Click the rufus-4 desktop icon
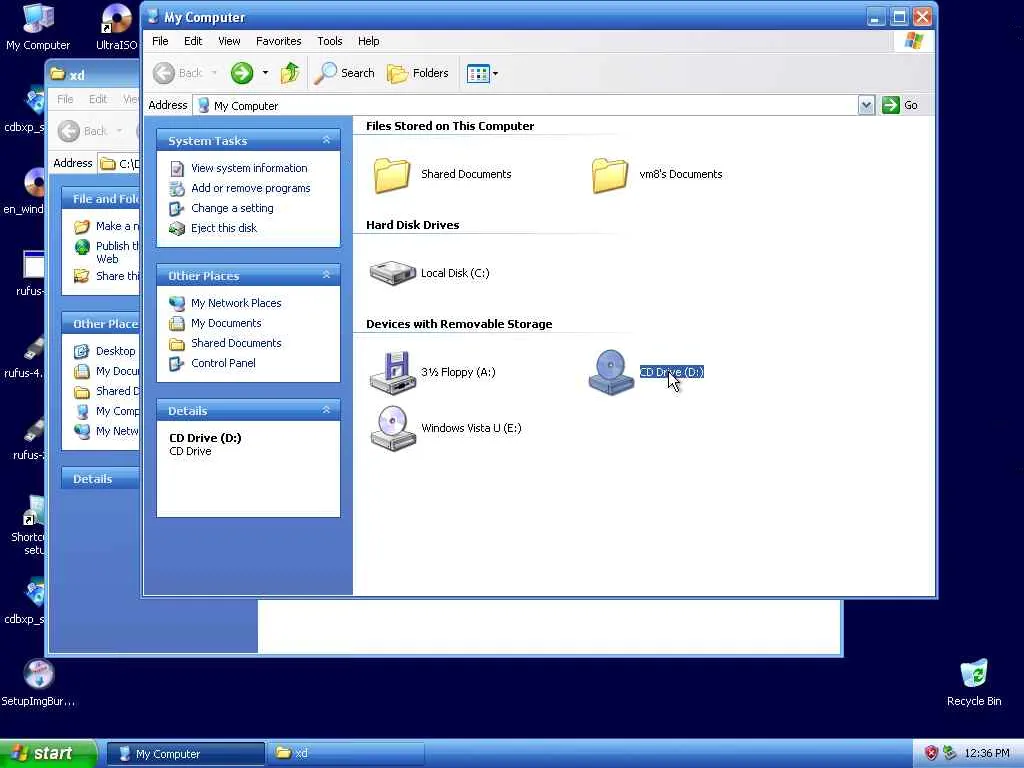The height and width of the screenshot is (768, 1024). 25,356
